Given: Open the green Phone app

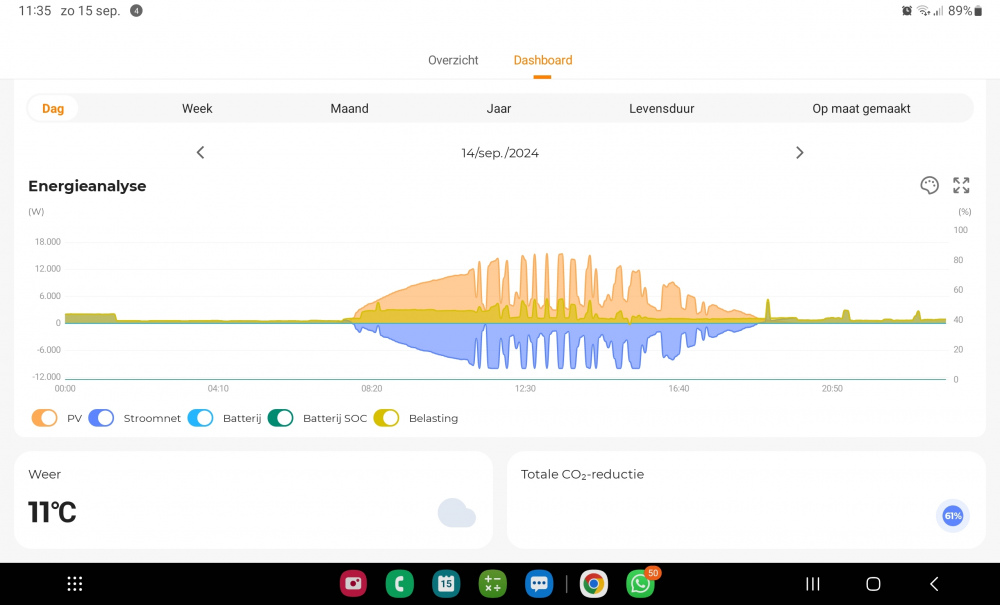Looking at the screenshot, I should [399, 583].
